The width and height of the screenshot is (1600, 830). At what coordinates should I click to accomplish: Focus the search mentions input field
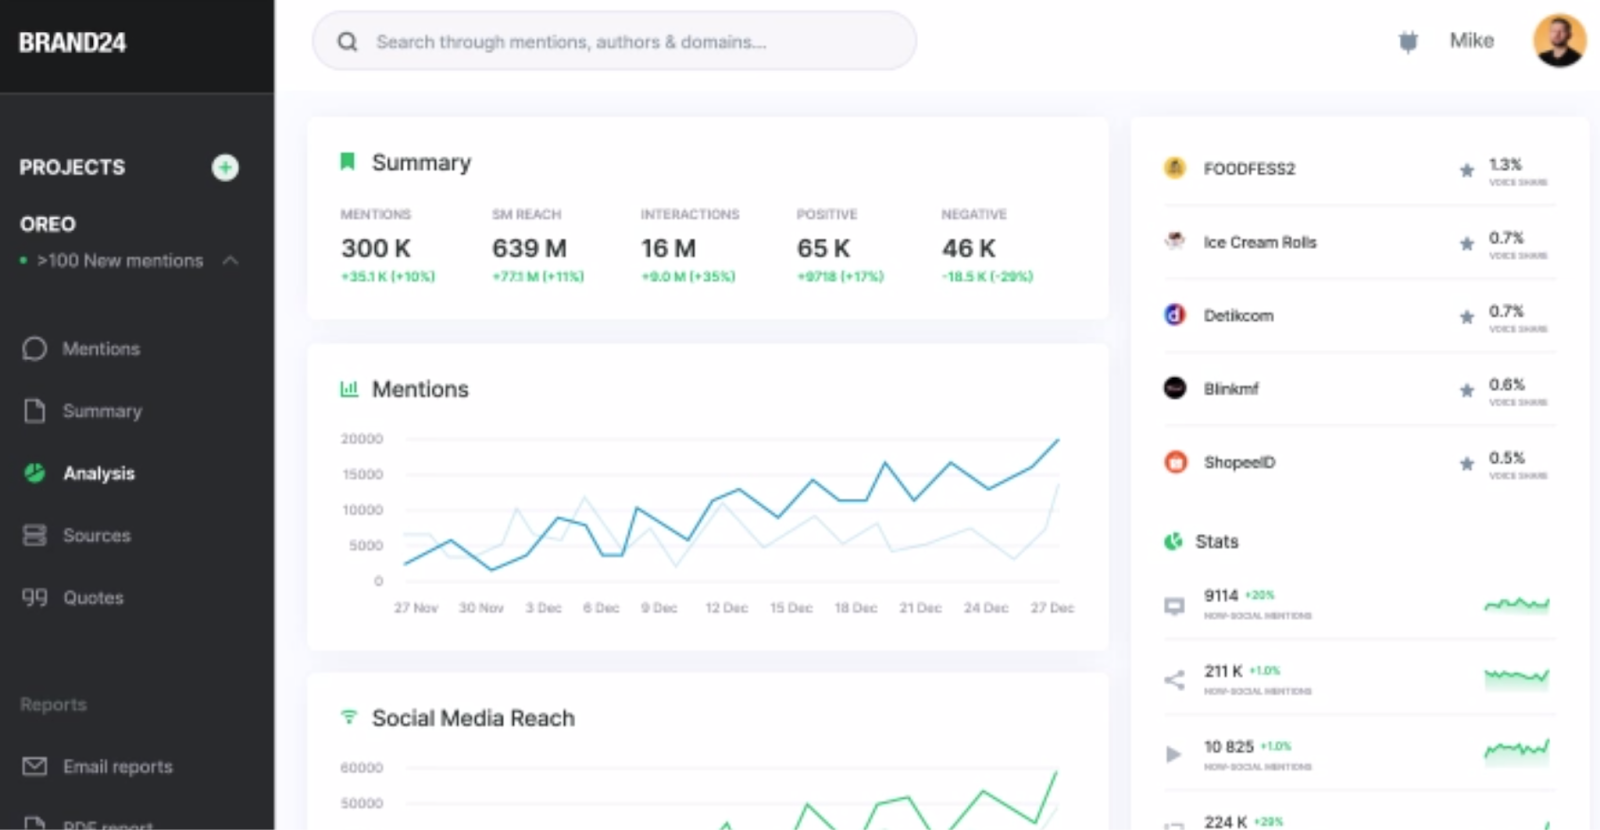614,42
